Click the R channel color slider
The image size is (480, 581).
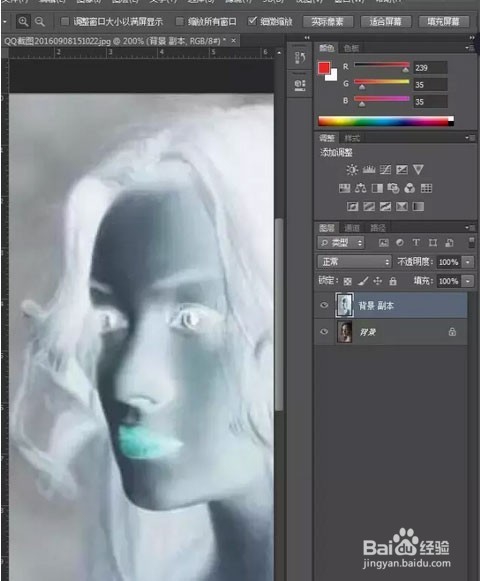[382, 65]
